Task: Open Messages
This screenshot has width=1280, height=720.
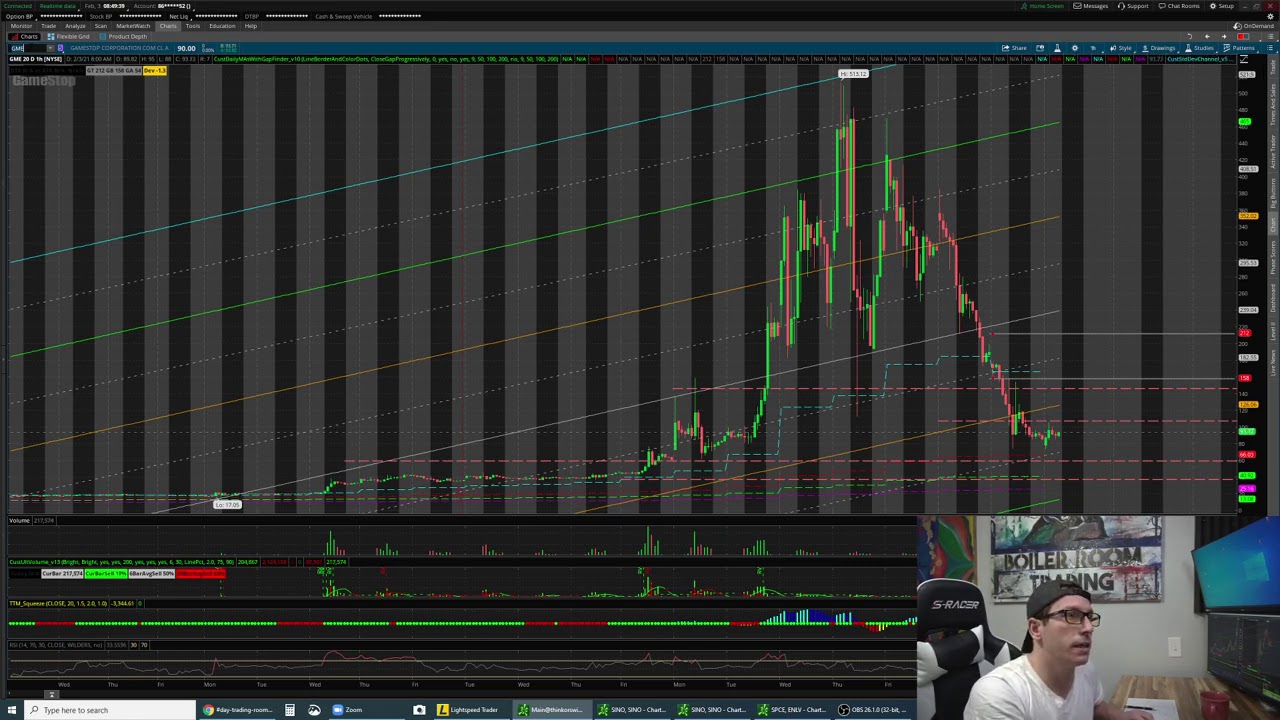Action: (x=1090, y=6)
